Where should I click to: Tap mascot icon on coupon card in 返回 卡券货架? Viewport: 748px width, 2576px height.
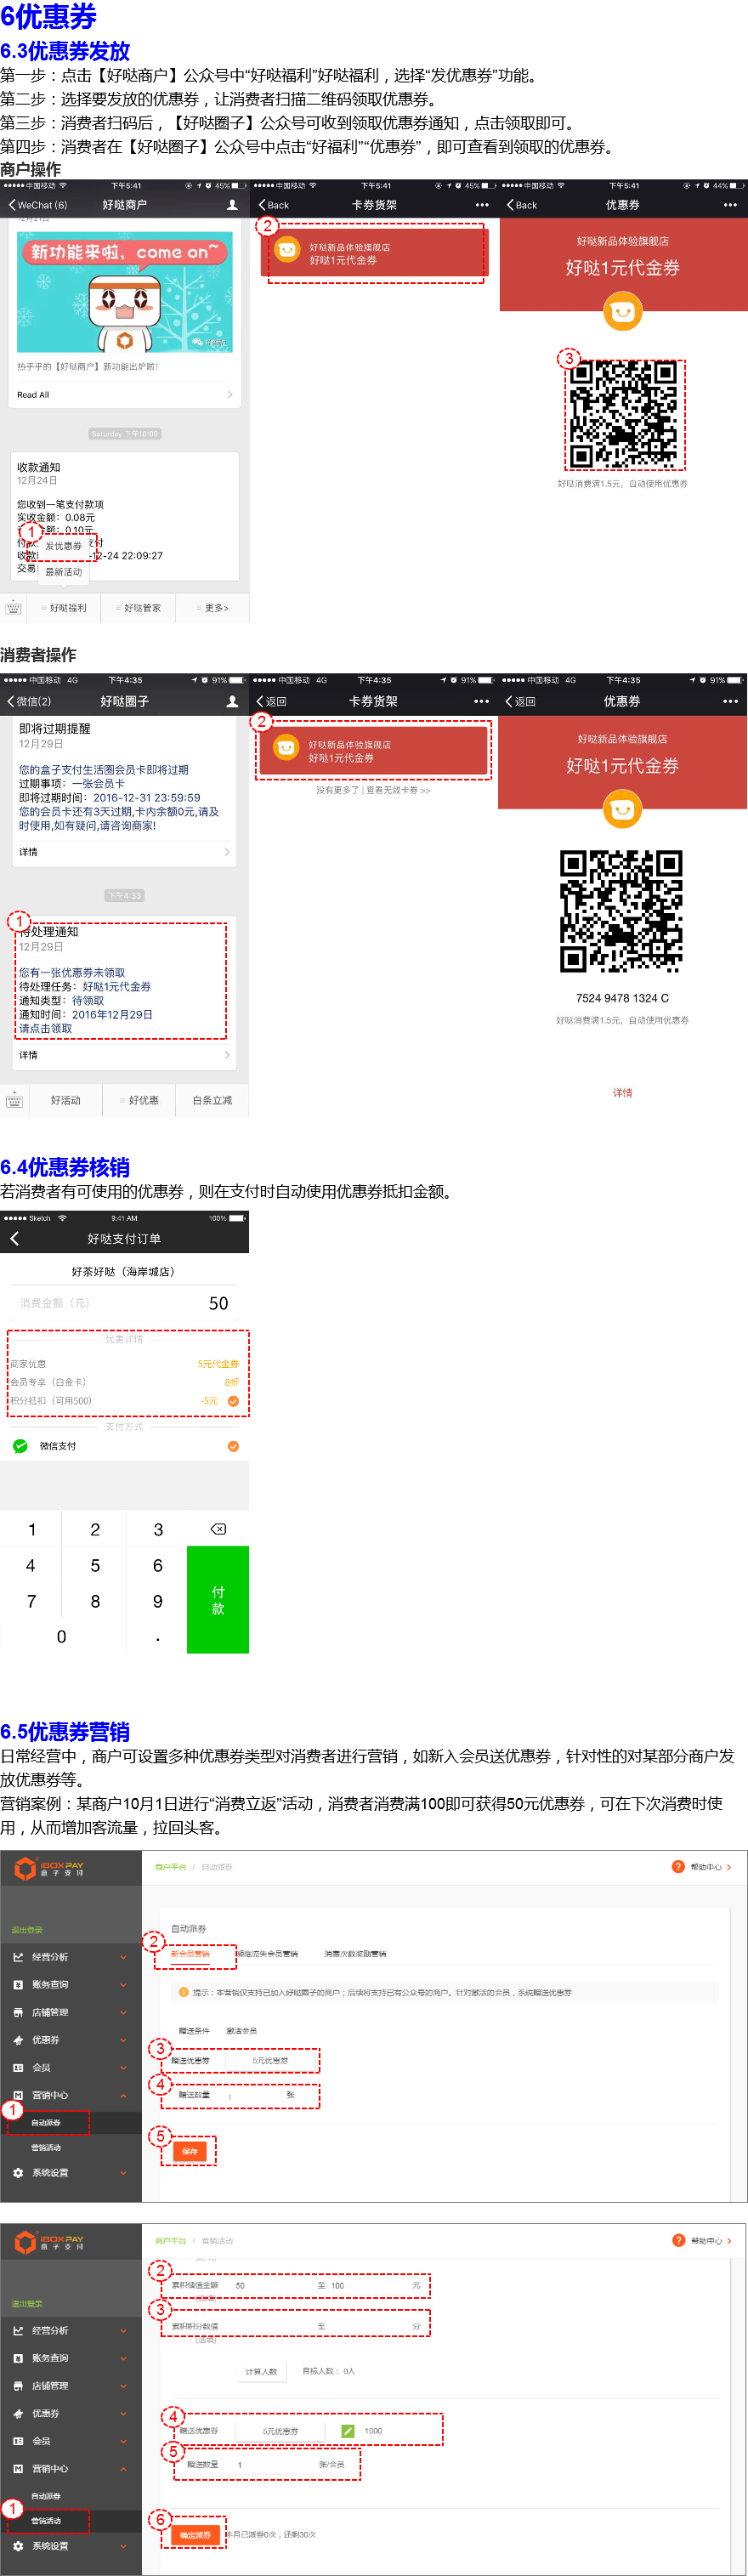286,747
